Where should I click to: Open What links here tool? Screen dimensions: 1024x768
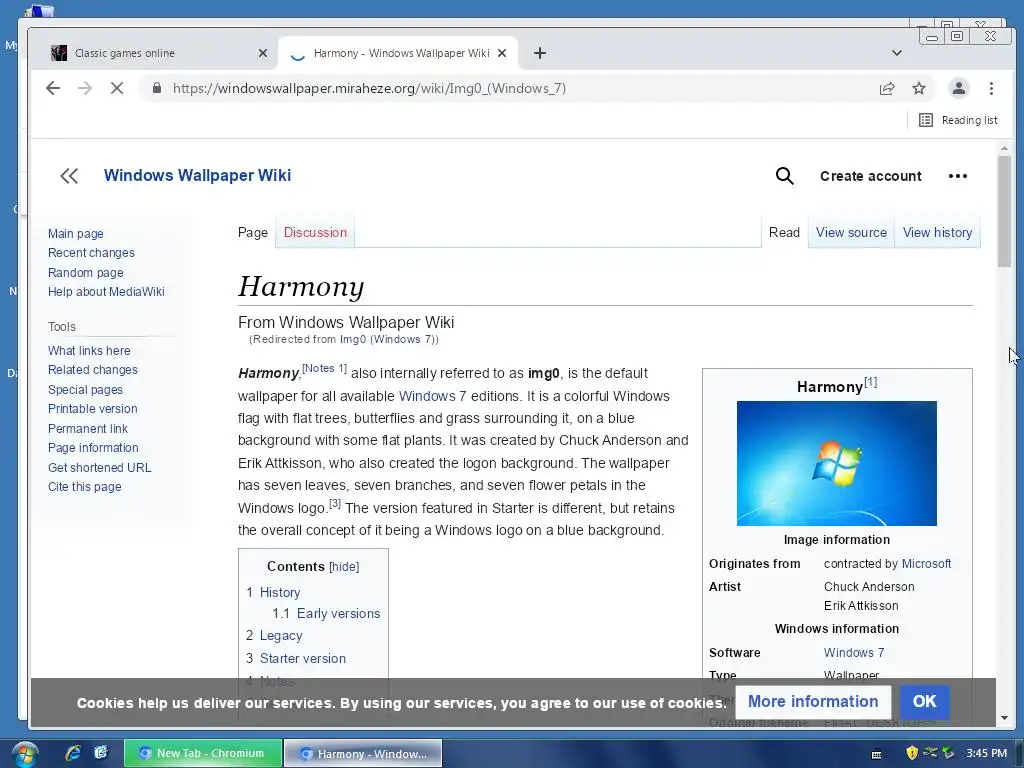89,351
